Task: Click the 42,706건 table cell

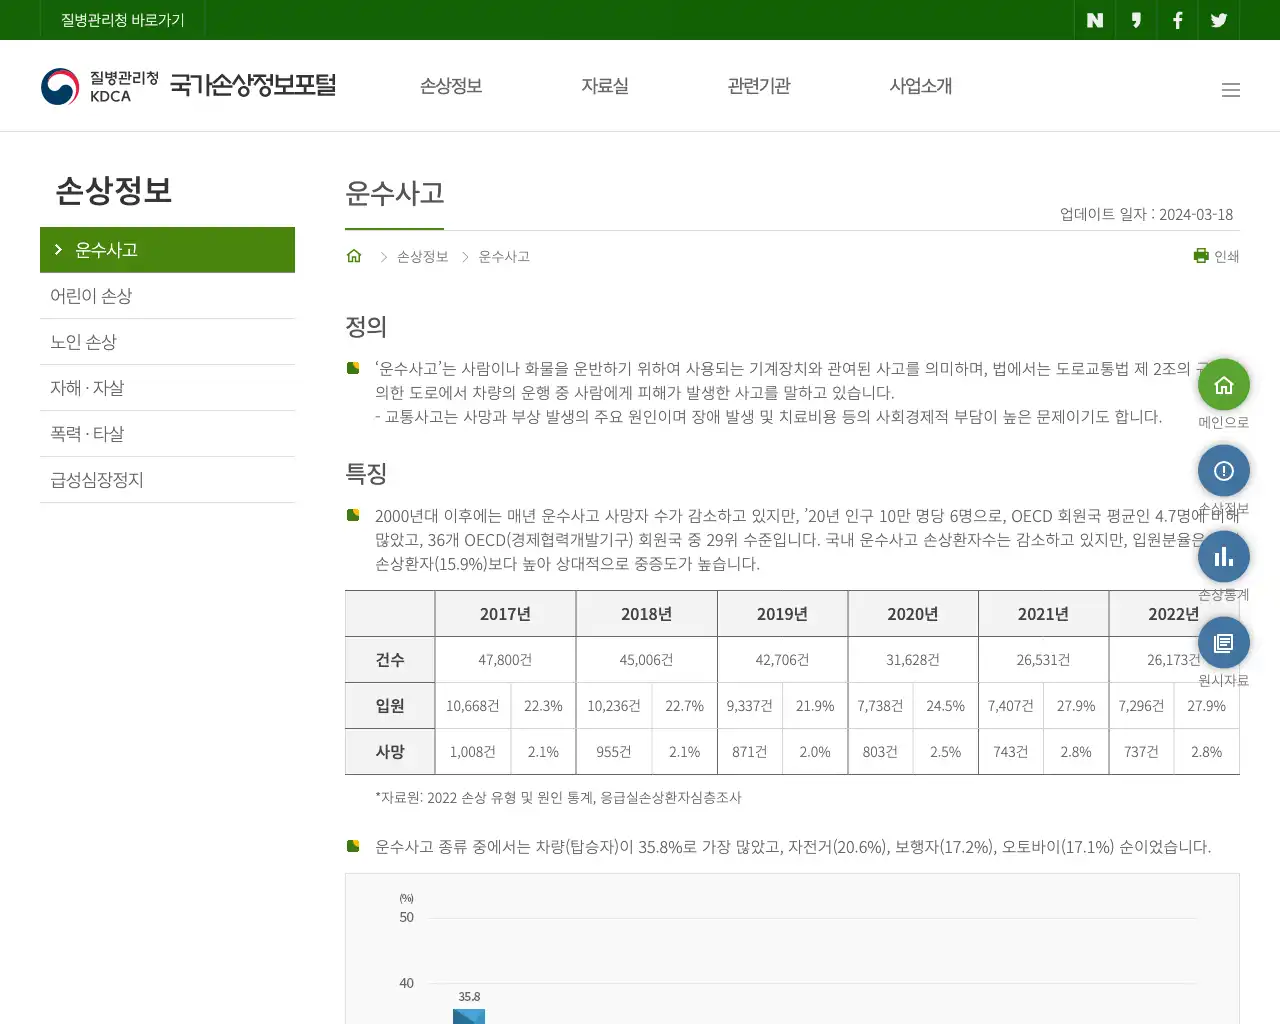Action: 782,660
